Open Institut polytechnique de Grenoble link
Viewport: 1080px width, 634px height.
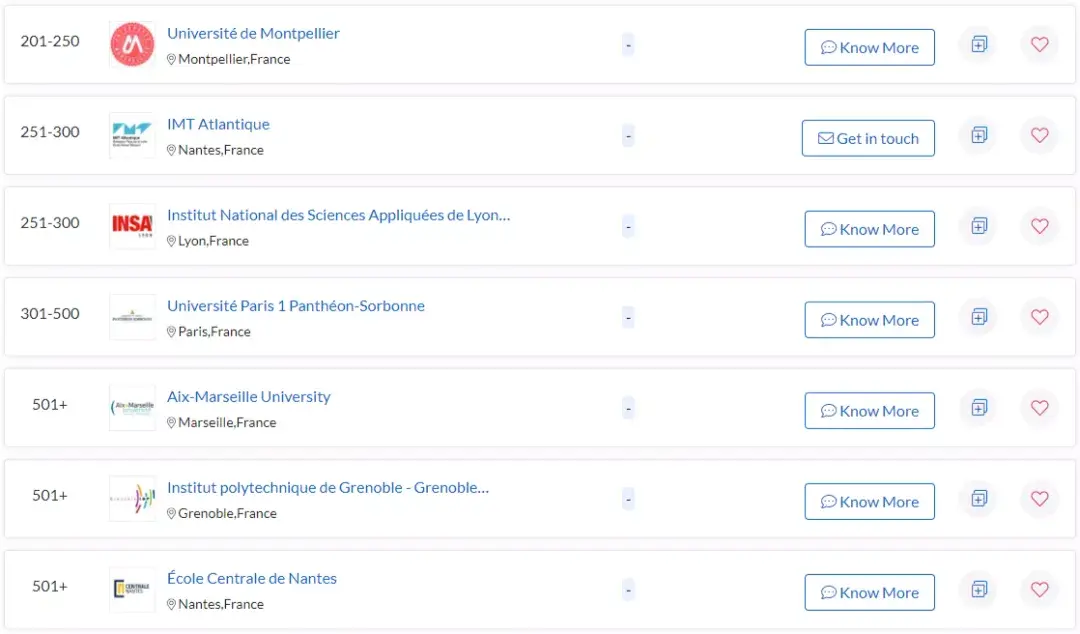click(x=327, y=488)
